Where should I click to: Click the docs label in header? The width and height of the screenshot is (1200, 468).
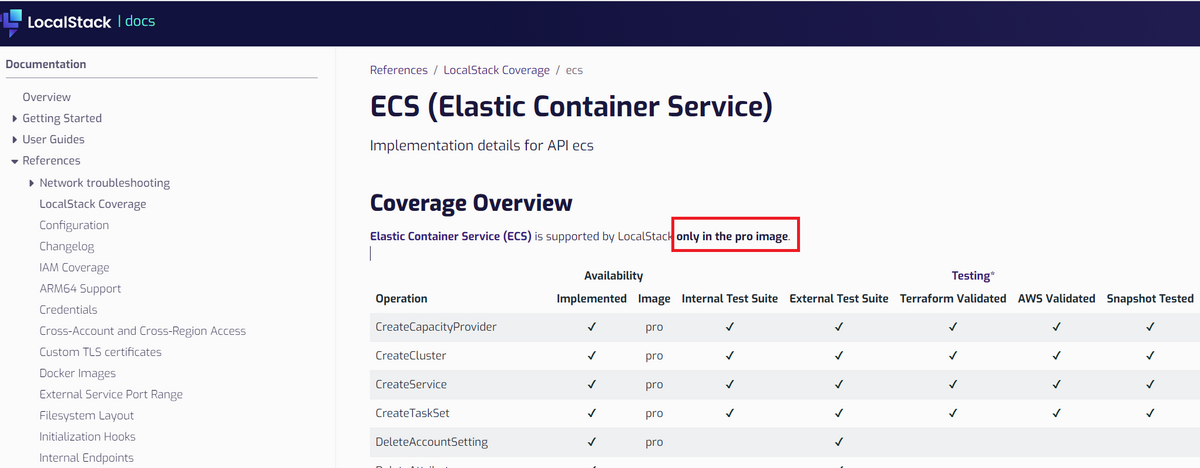140,21
